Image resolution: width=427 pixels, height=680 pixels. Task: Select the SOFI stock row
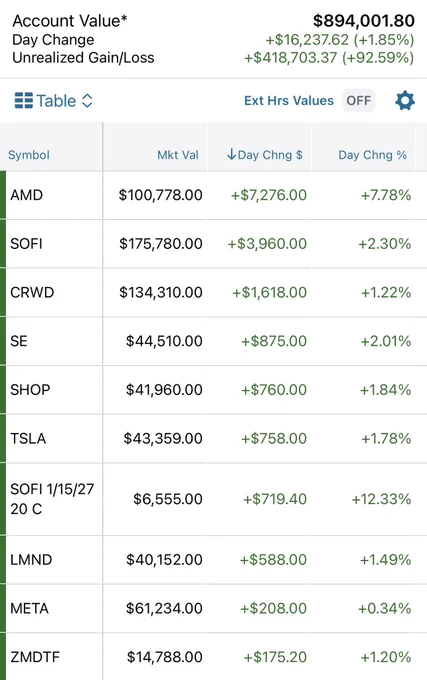point(213,244)
